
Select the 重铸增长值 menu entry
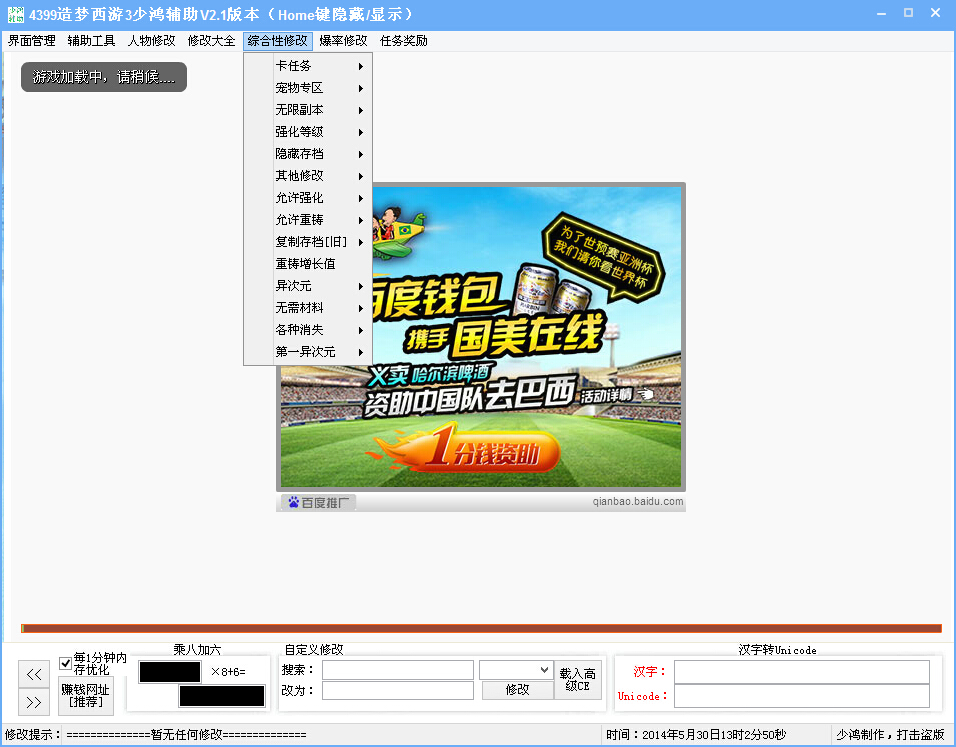coord(308,263)
